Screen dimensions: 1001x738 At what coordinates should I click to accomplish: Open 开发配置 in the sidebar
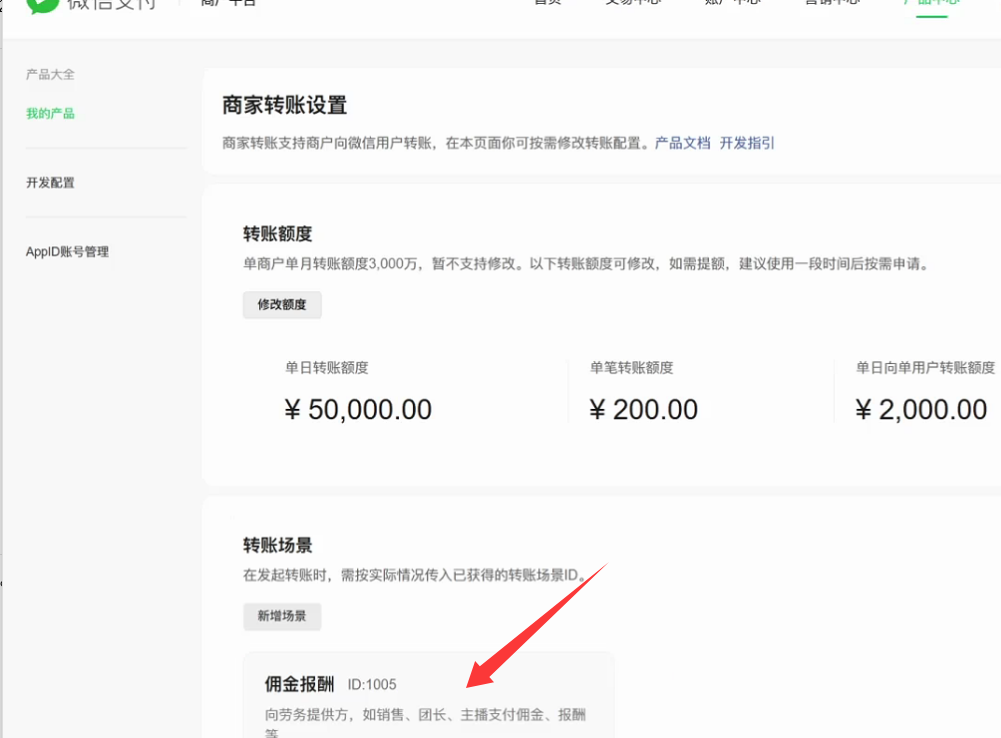click(x=50, y=183)
